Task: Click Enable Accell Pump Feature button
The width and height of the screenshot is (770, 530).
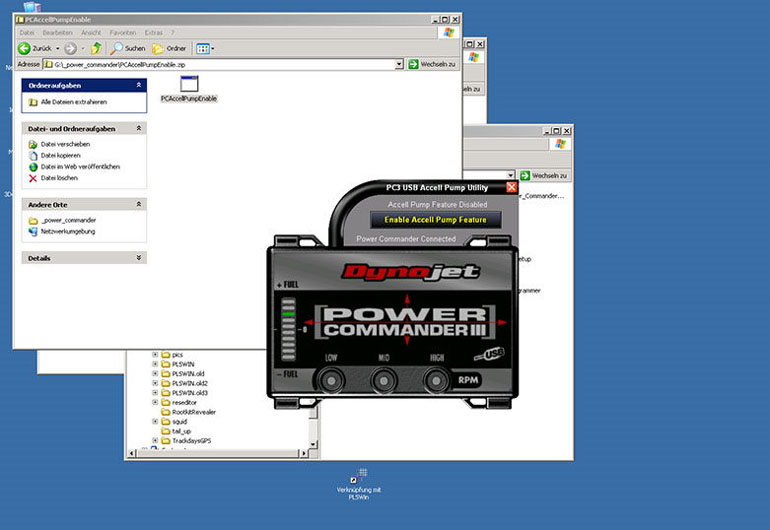Action: (x=435, y=219)
